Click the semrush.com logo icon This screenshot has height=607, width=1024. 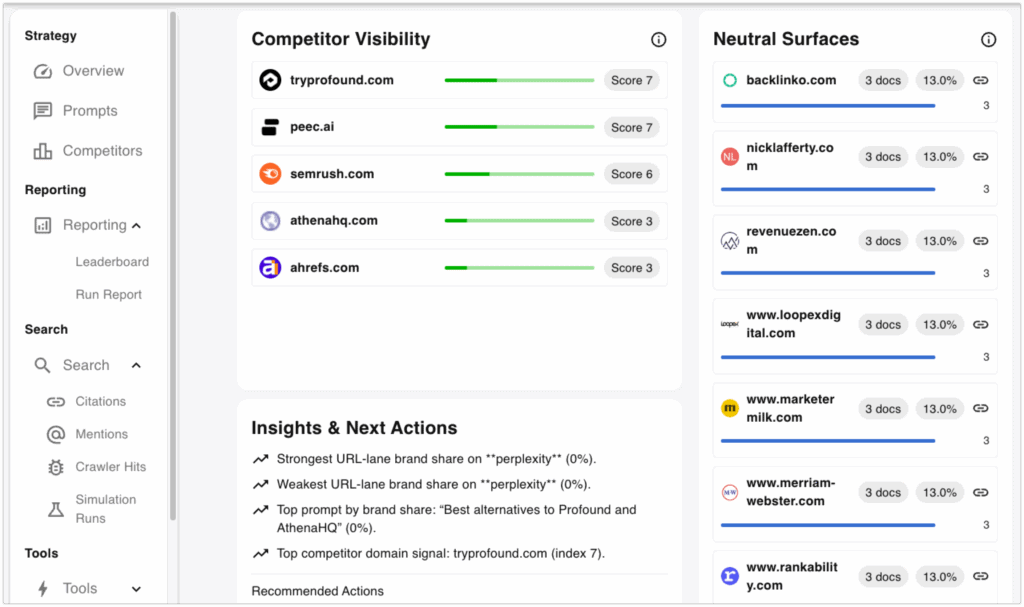tap(270, 174)
